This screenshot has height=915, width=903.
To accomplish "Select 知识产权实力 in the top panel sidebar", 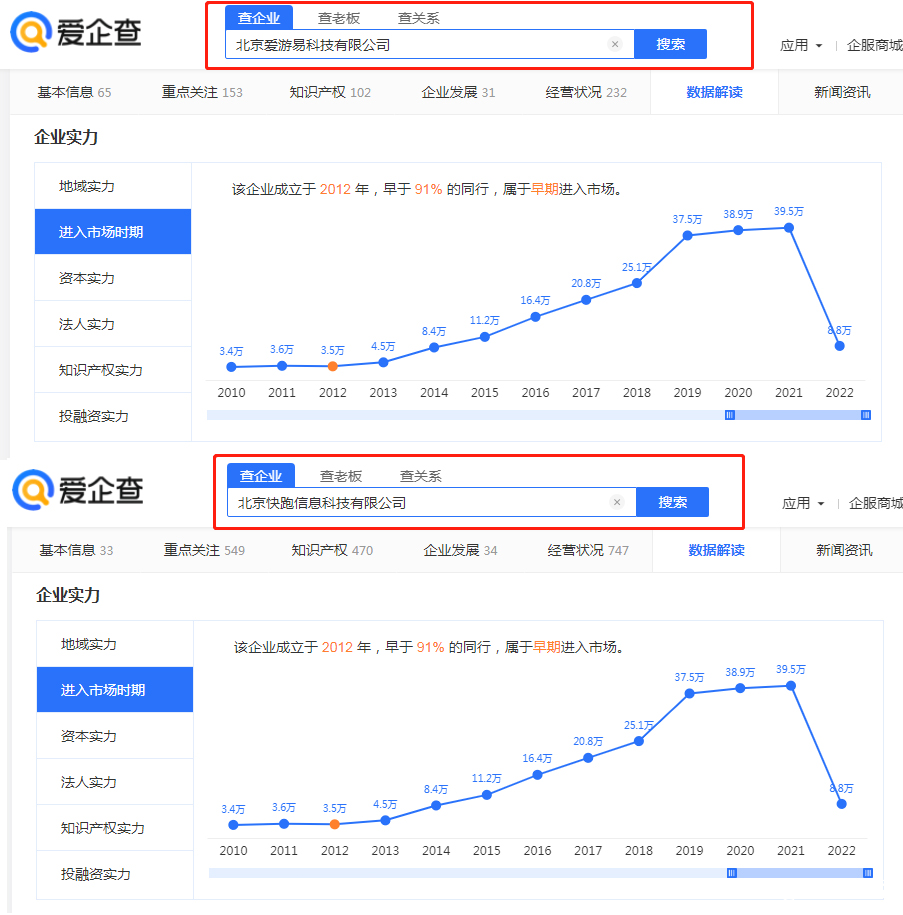I will [x=113, y=370].
